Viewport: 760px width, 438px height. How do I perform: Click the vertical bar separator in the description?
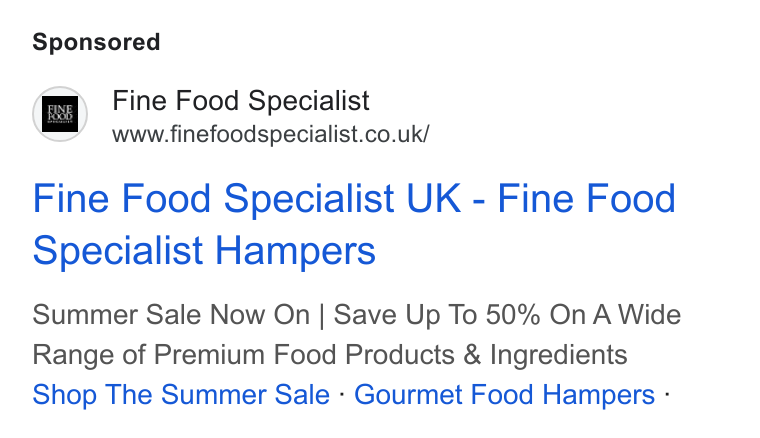(x=321, y=316)
